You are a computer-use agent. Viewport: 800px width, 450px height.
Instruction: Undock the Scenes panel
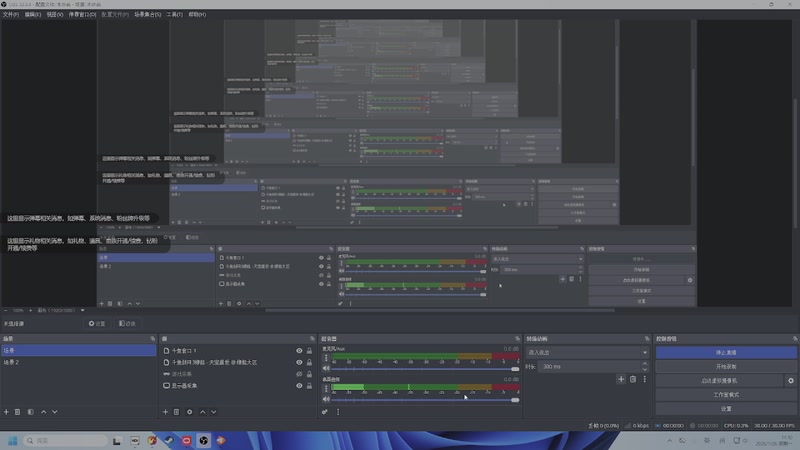(153, 339)
